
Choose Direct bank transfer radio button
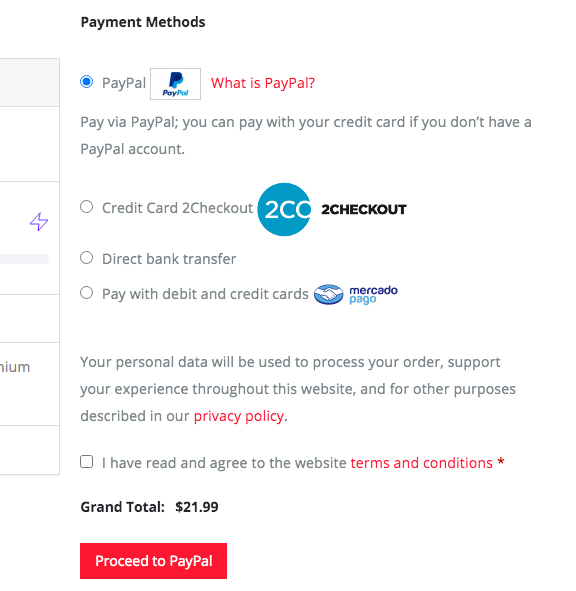click(x=87, y=258)
